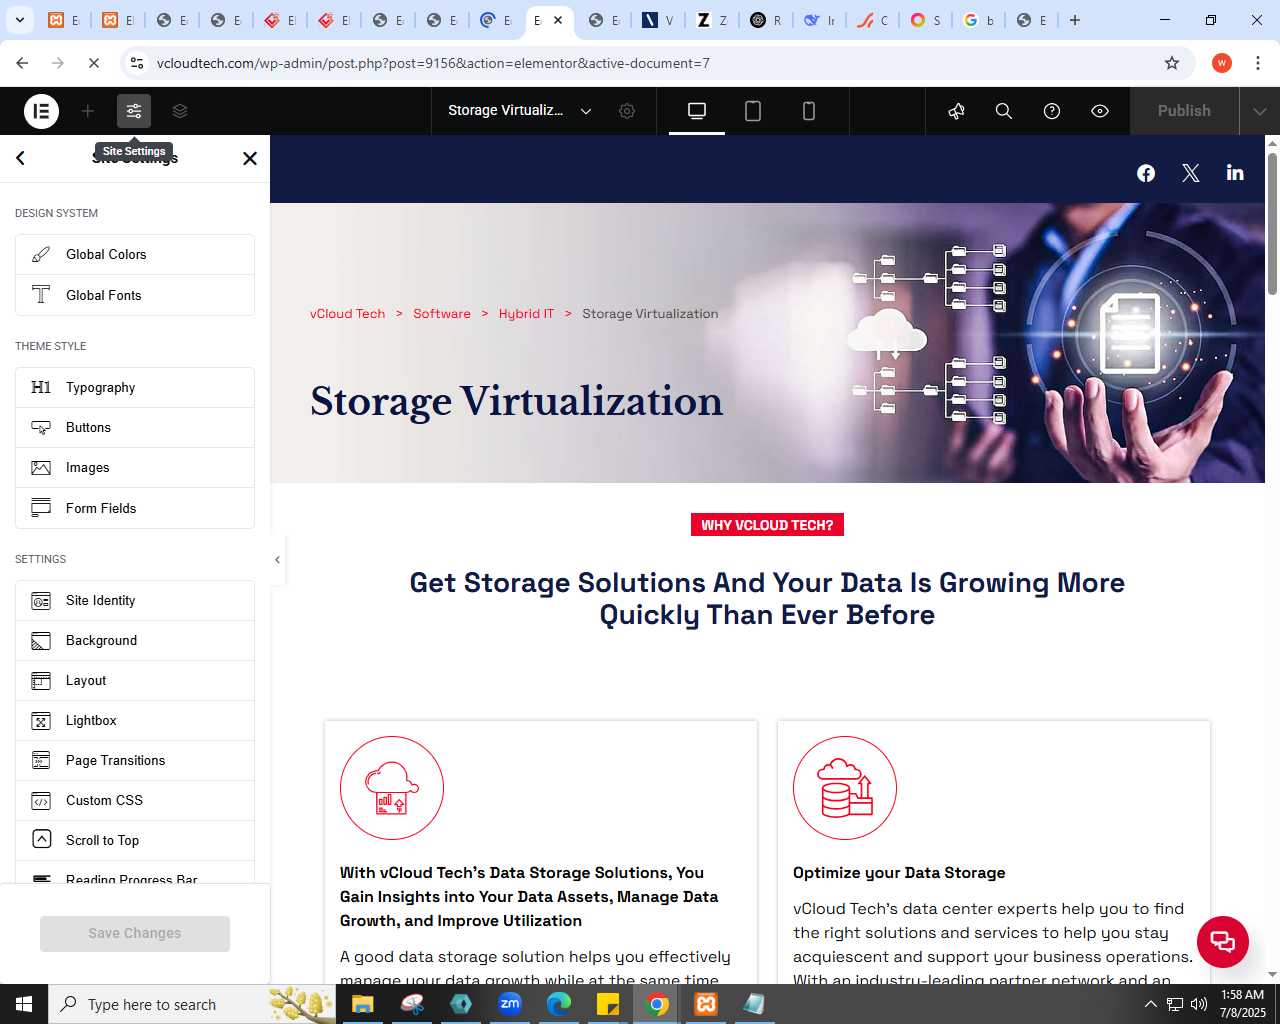
Task: Open Form Fields theme style
Action: click(135, 508)
